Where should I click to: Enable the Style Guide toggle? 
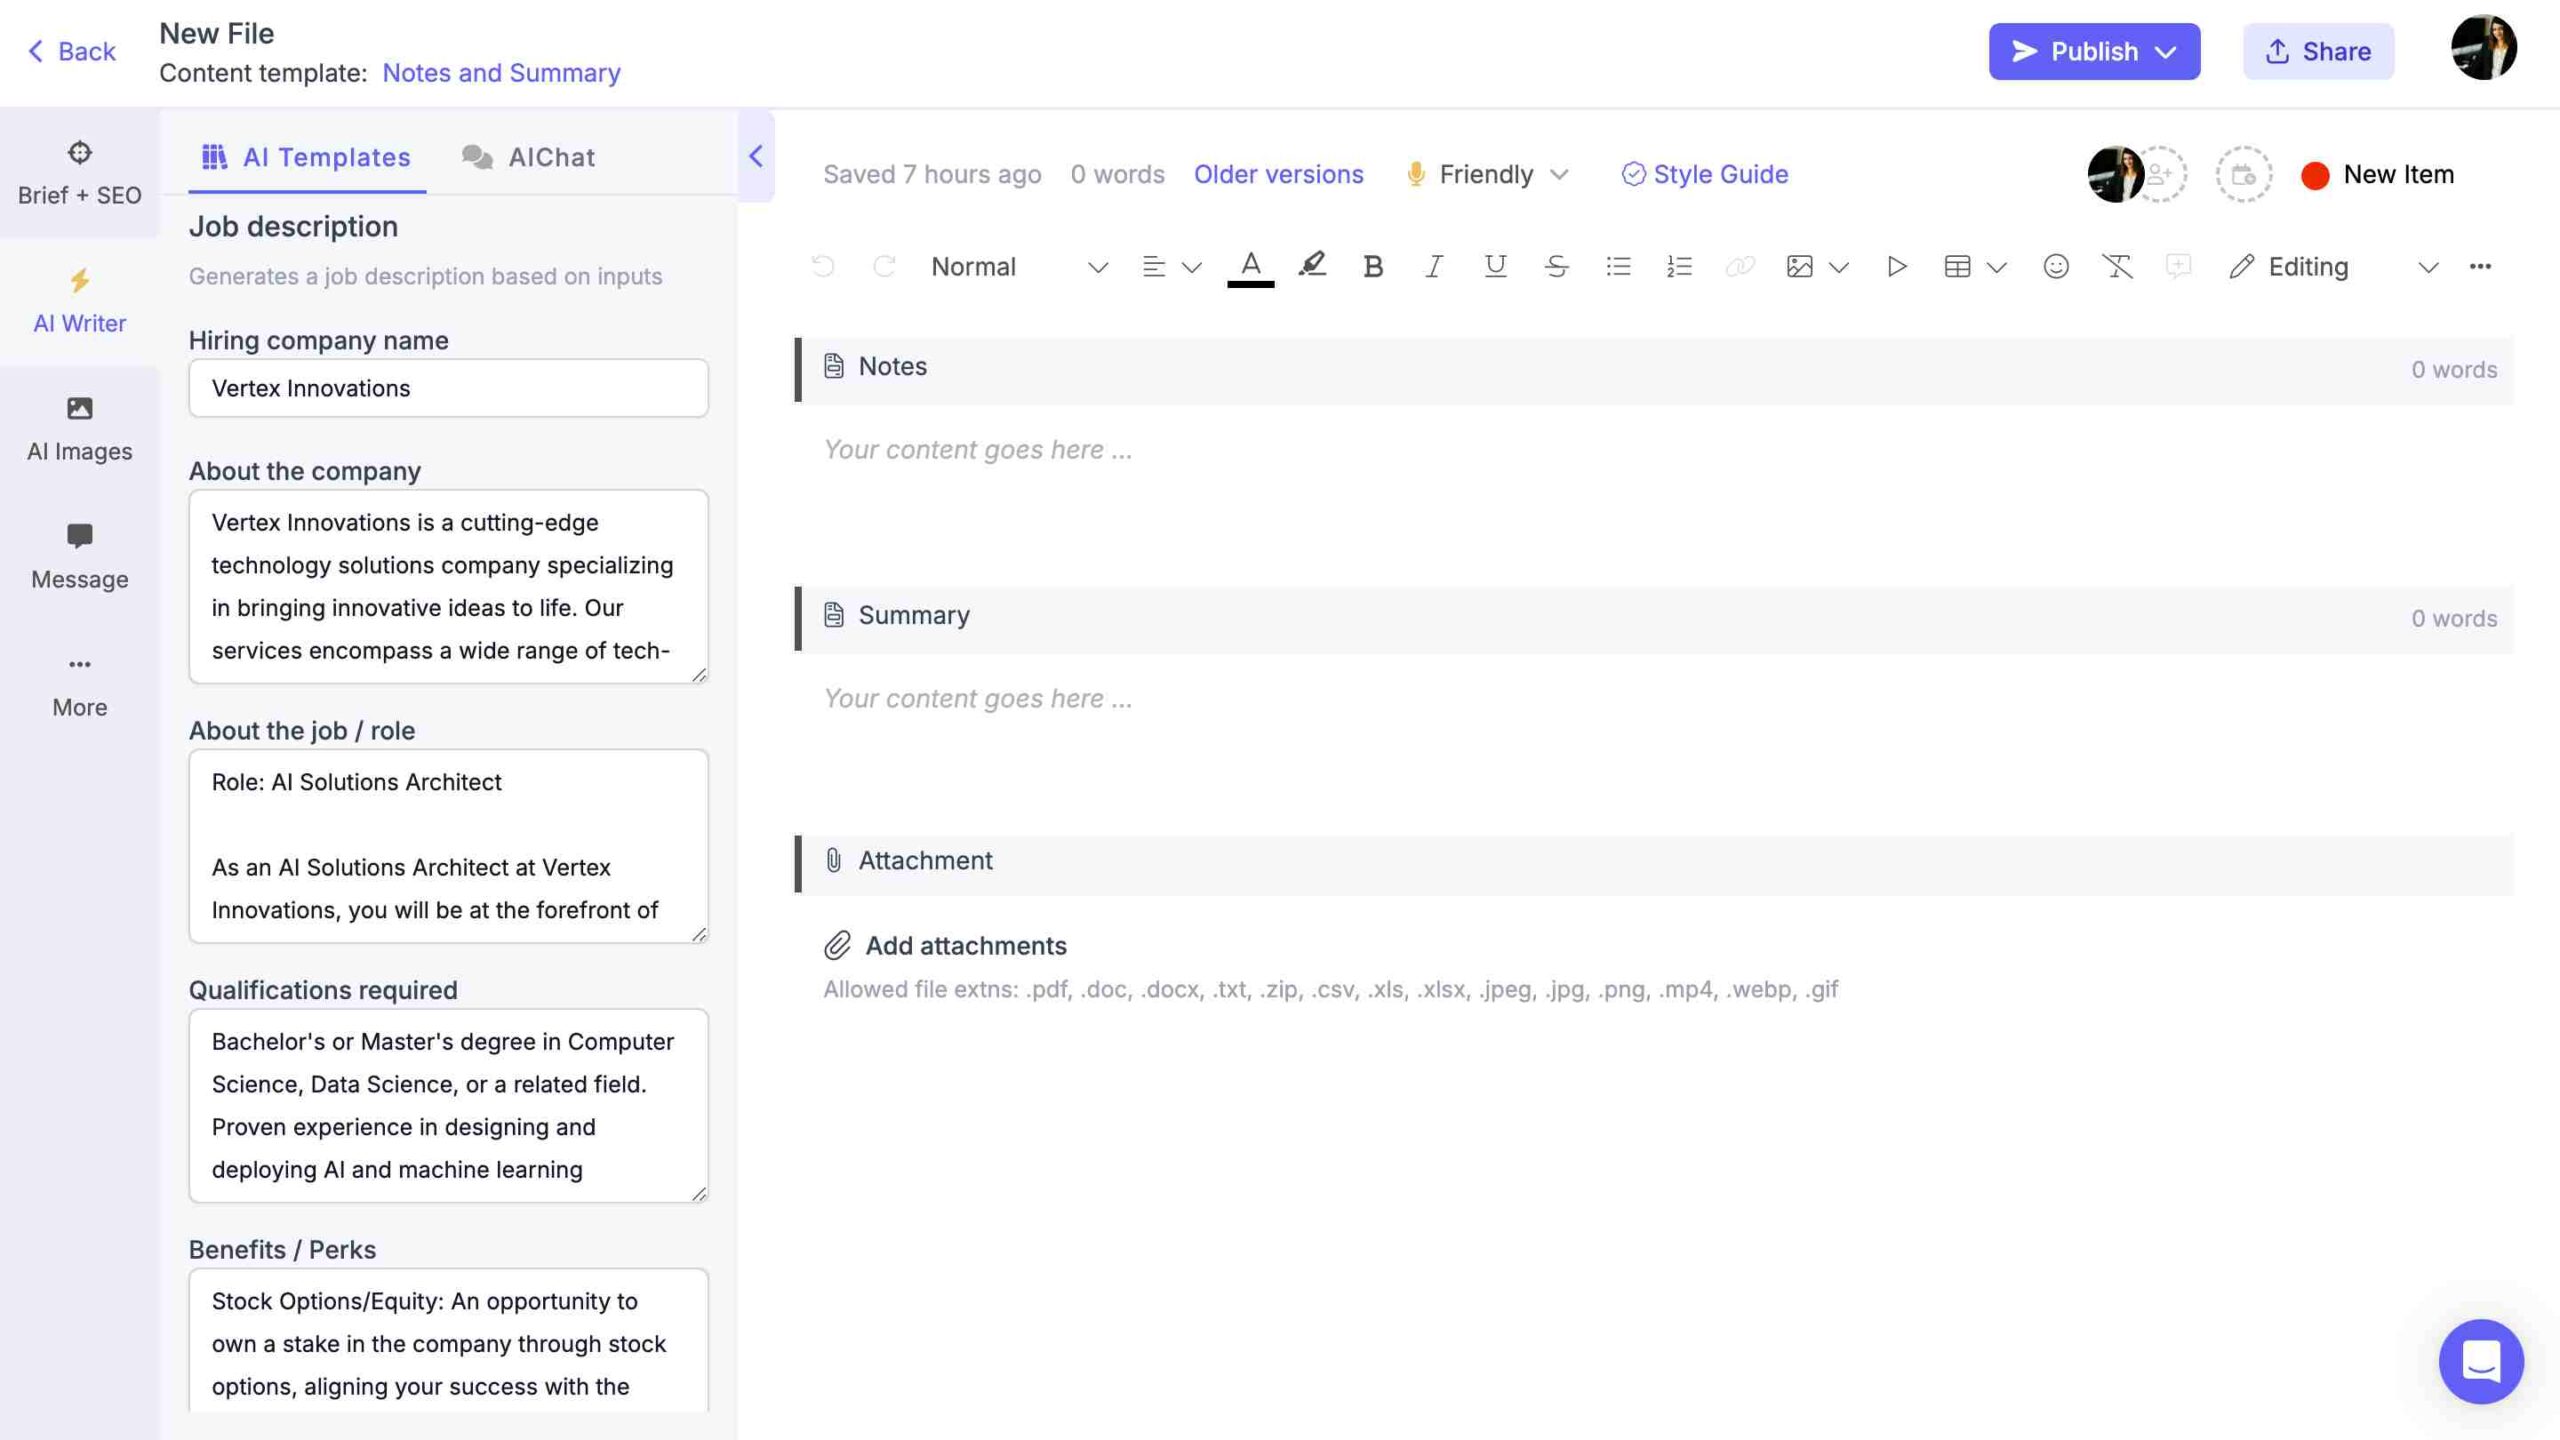tap(1704, 174)
